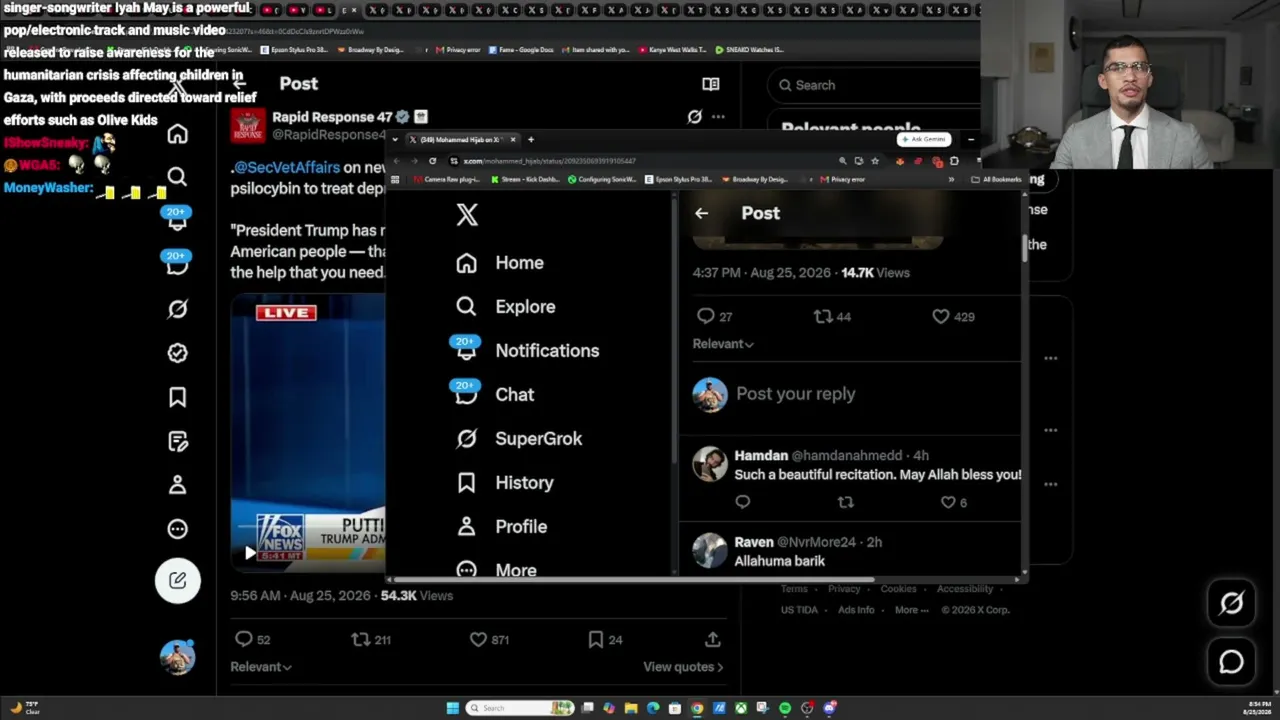Open Spotify from the Windows taskbar

click(x=785, y=708)
